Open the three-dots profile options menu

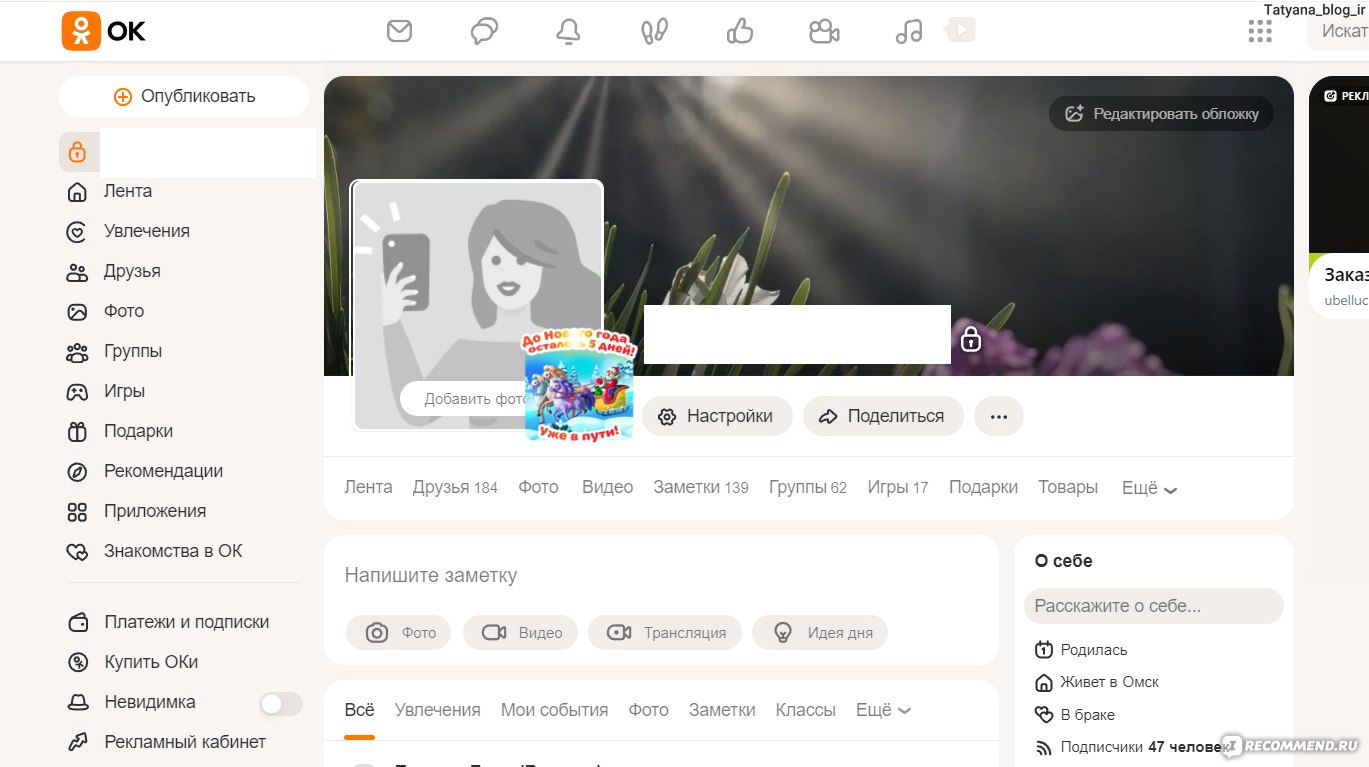click(998, 416)
